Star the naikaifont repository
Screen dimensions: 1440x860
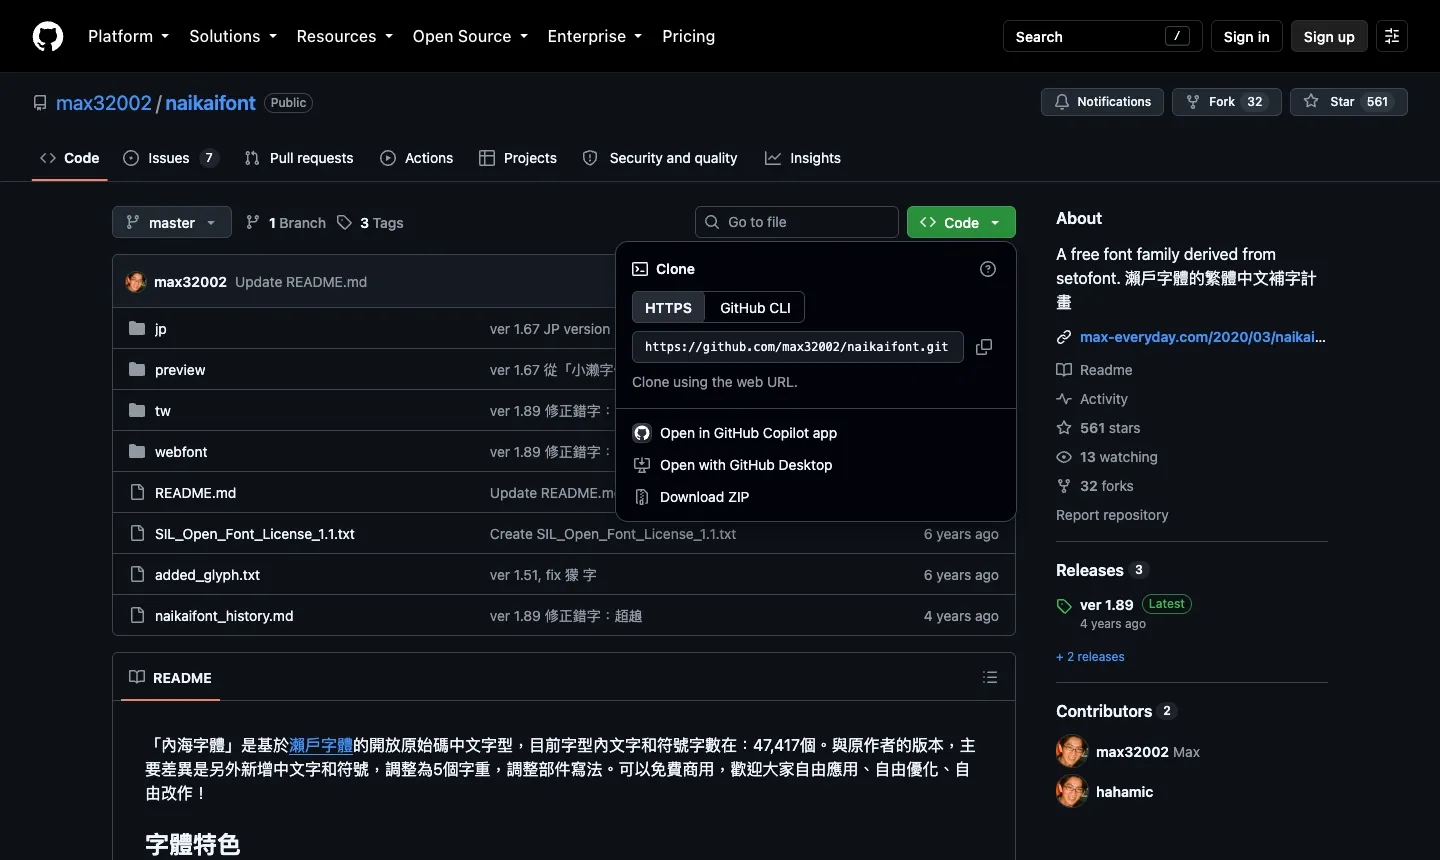(1348, 102)
